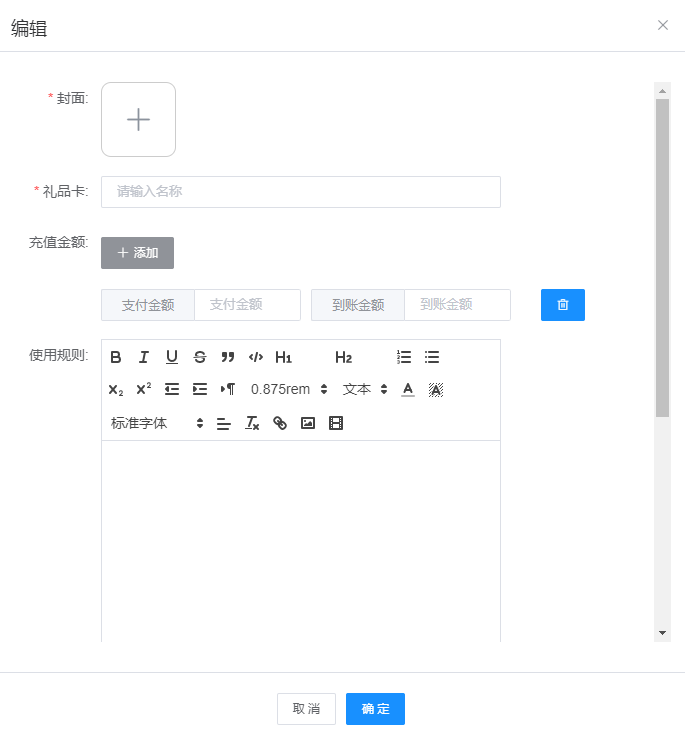Insert an image into the editor

(x=308, y=423)
